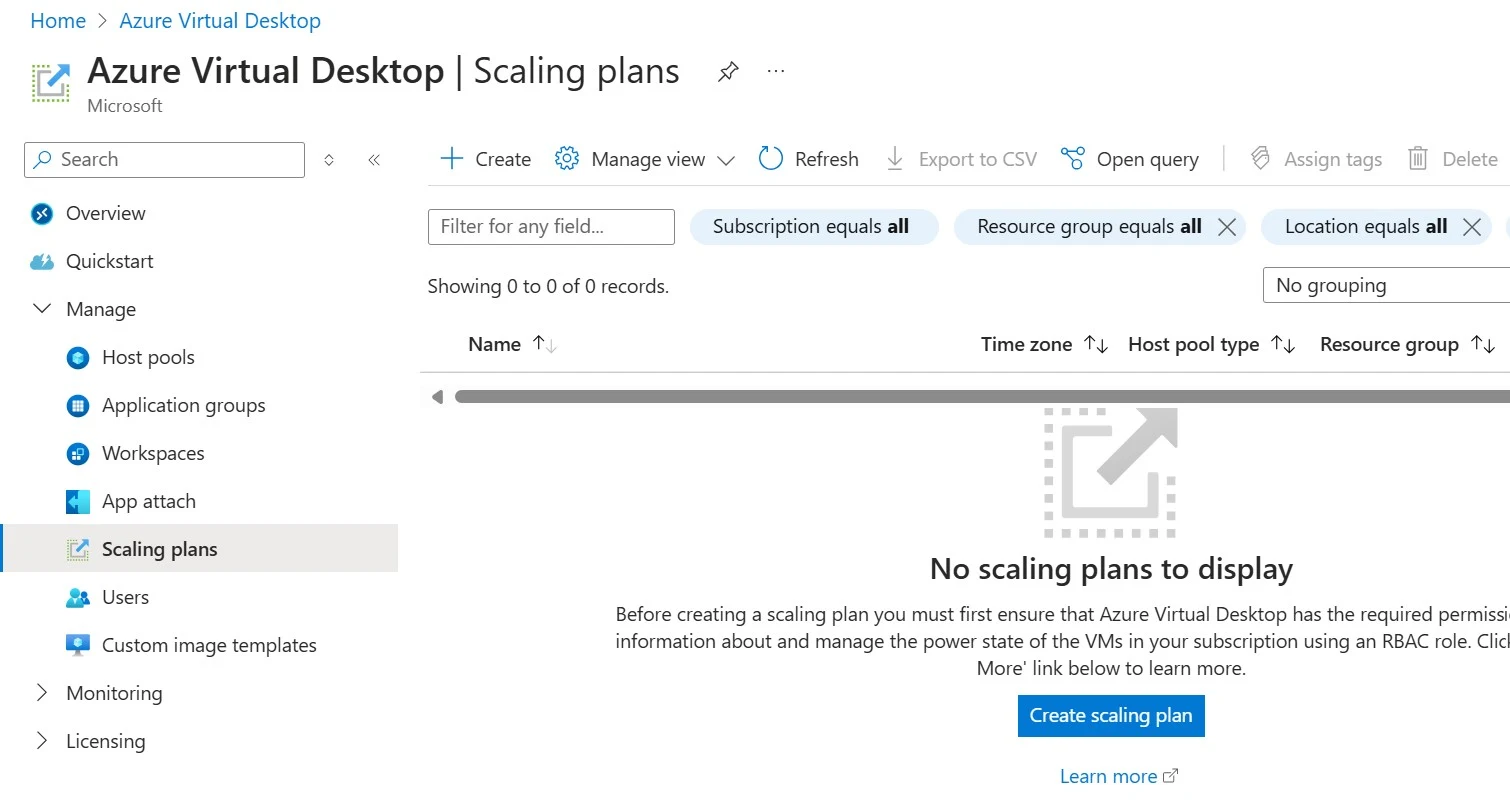This screenshot has height=805, width=1510.
Task: Go to App attach
Action: [148, 501]
